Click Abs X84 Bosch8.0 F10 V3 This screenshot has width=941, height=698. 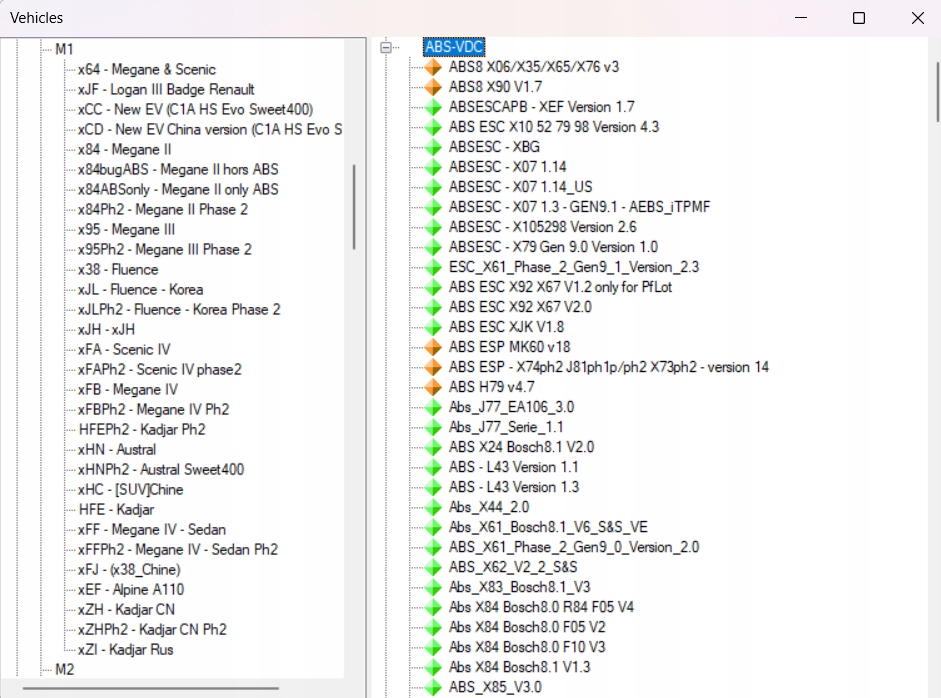528,647
